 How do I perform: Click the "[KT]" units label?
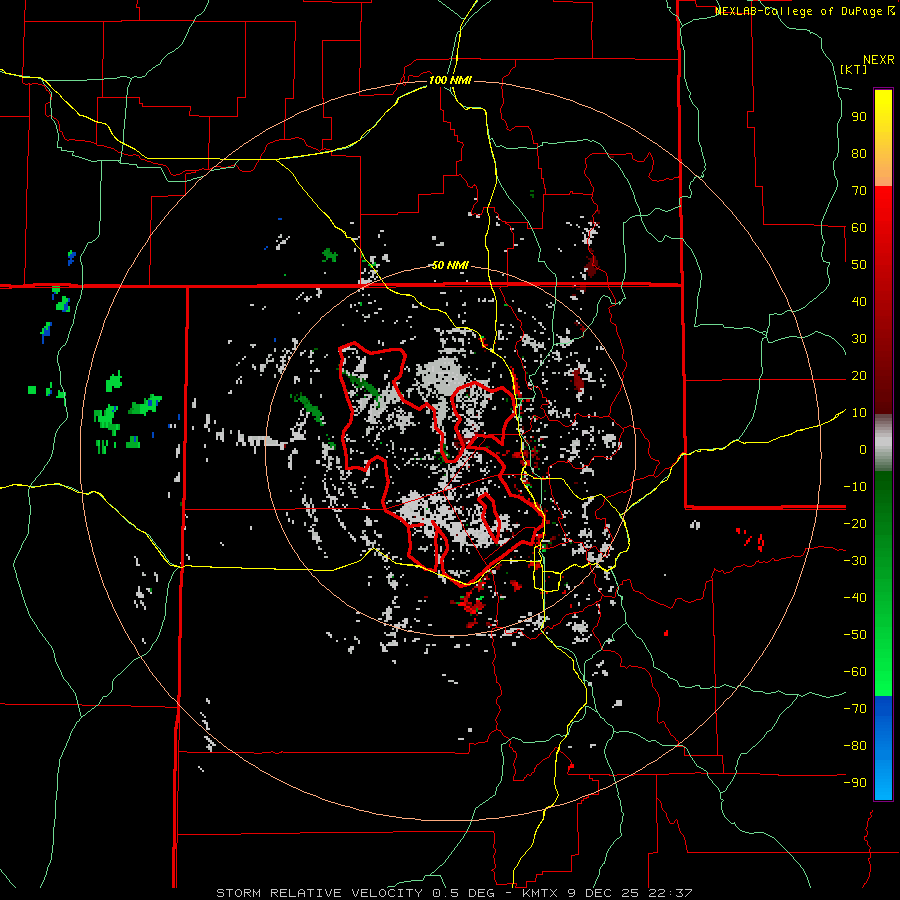point(854,69)
